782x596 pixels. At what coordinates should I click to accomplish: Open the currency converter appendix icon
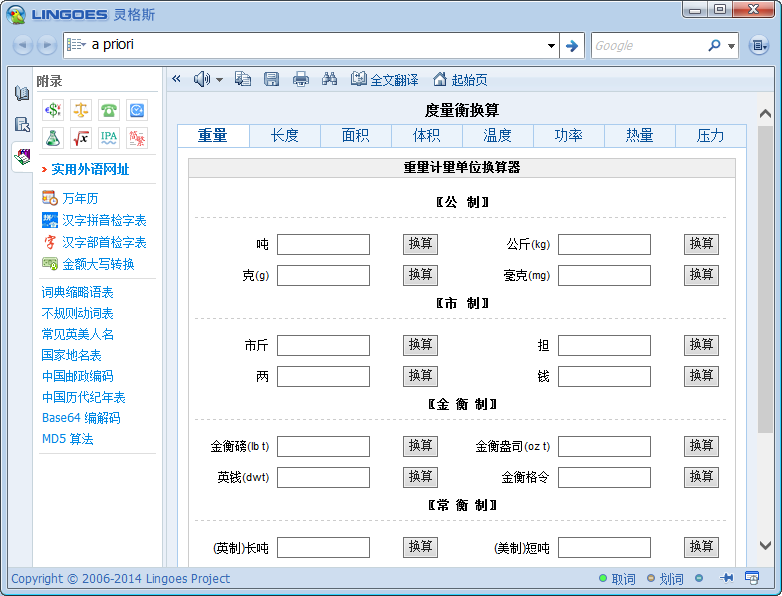53,110
